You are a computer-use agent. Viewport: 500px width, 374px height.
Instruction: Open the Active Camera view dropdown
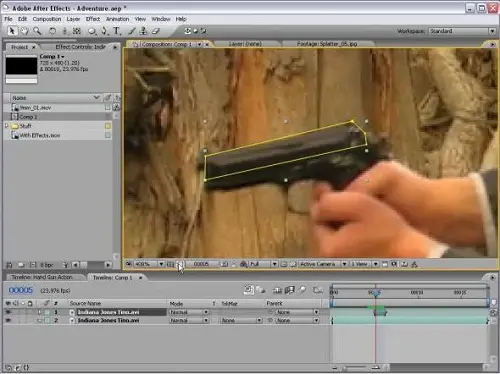pos(323,264)
